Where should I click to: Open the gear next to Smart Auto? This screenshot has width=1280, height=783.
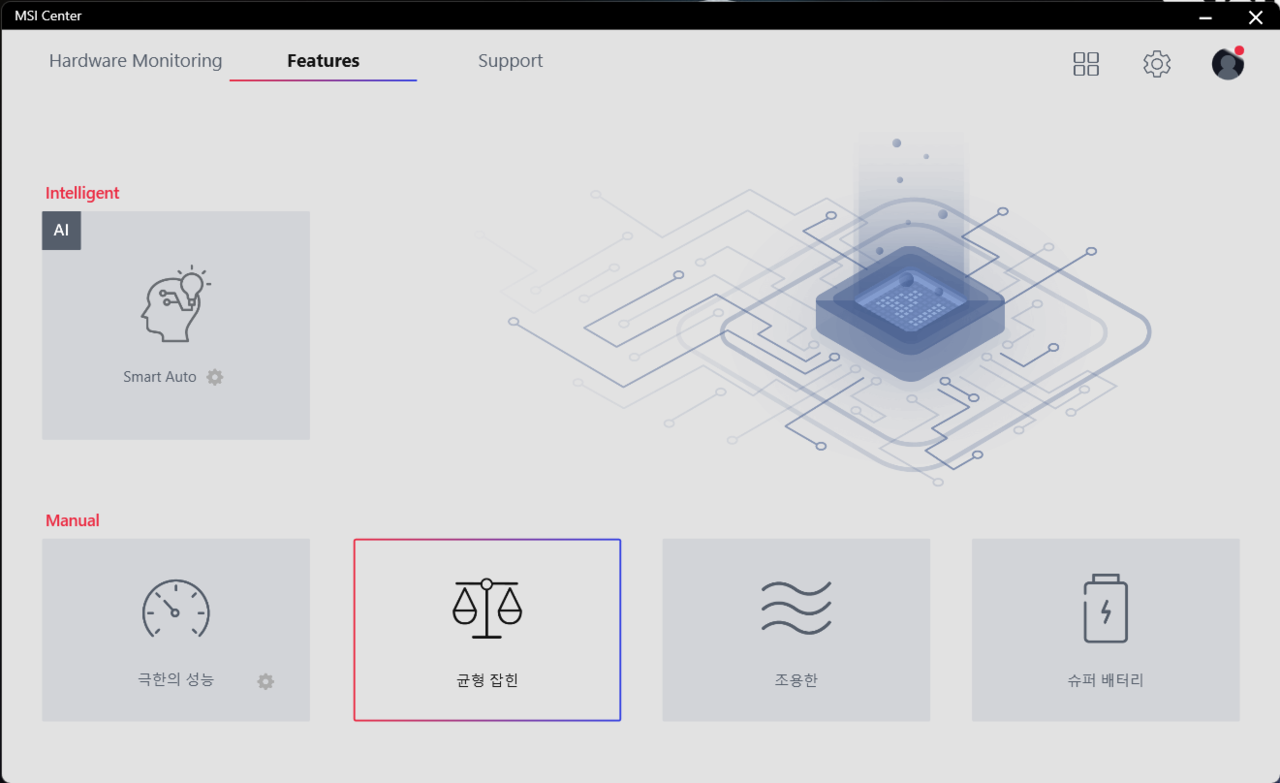tap(215, 377)
